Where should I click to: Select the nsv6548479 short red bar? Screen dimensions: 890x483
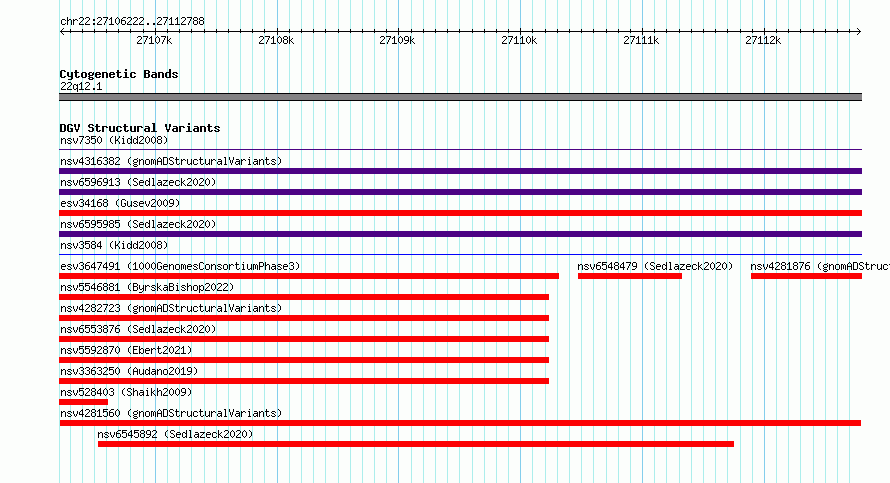[629, 276]
